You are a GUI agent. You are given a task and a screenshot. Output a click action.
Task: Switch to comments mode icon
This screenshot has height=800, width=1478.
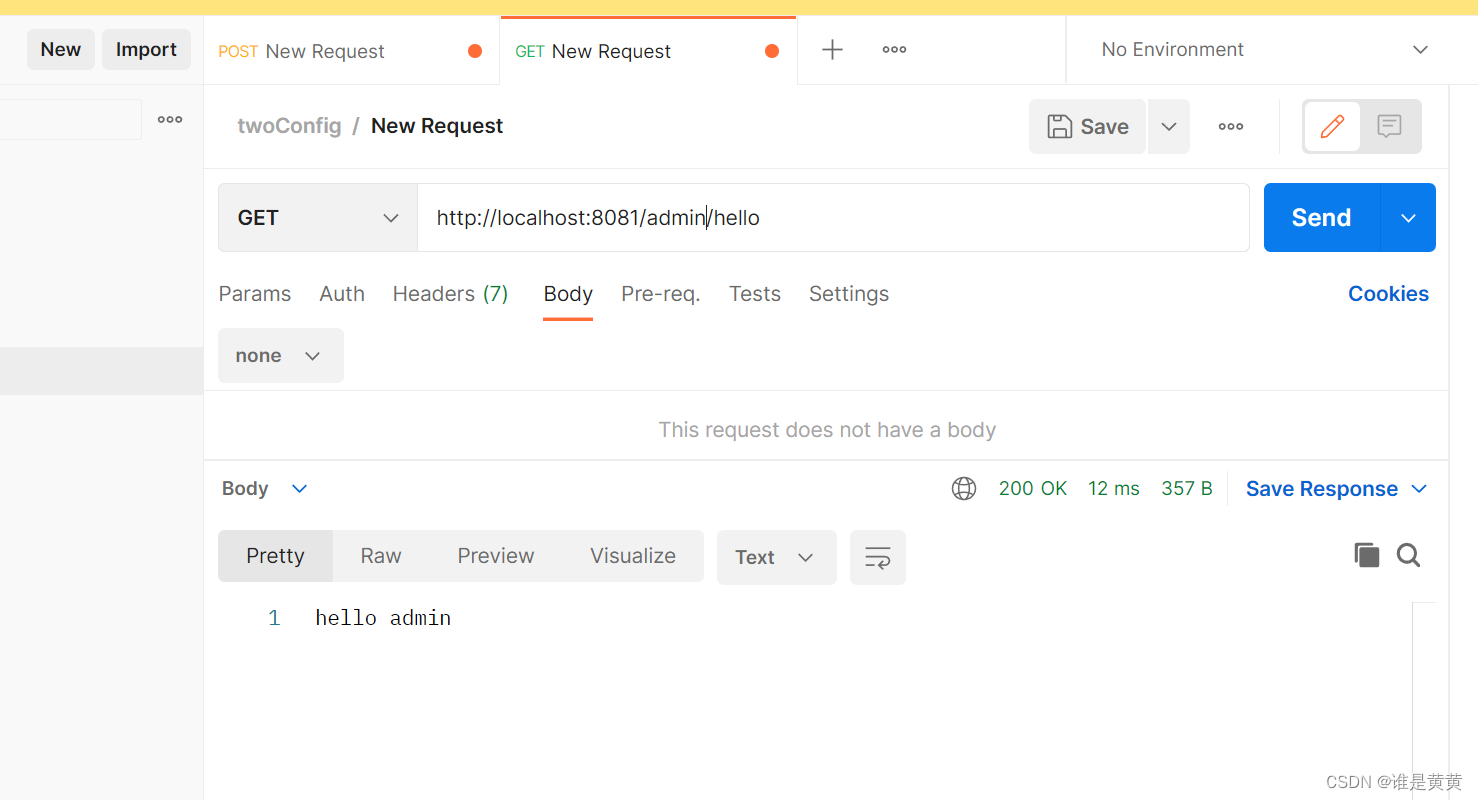point(1389,127)
